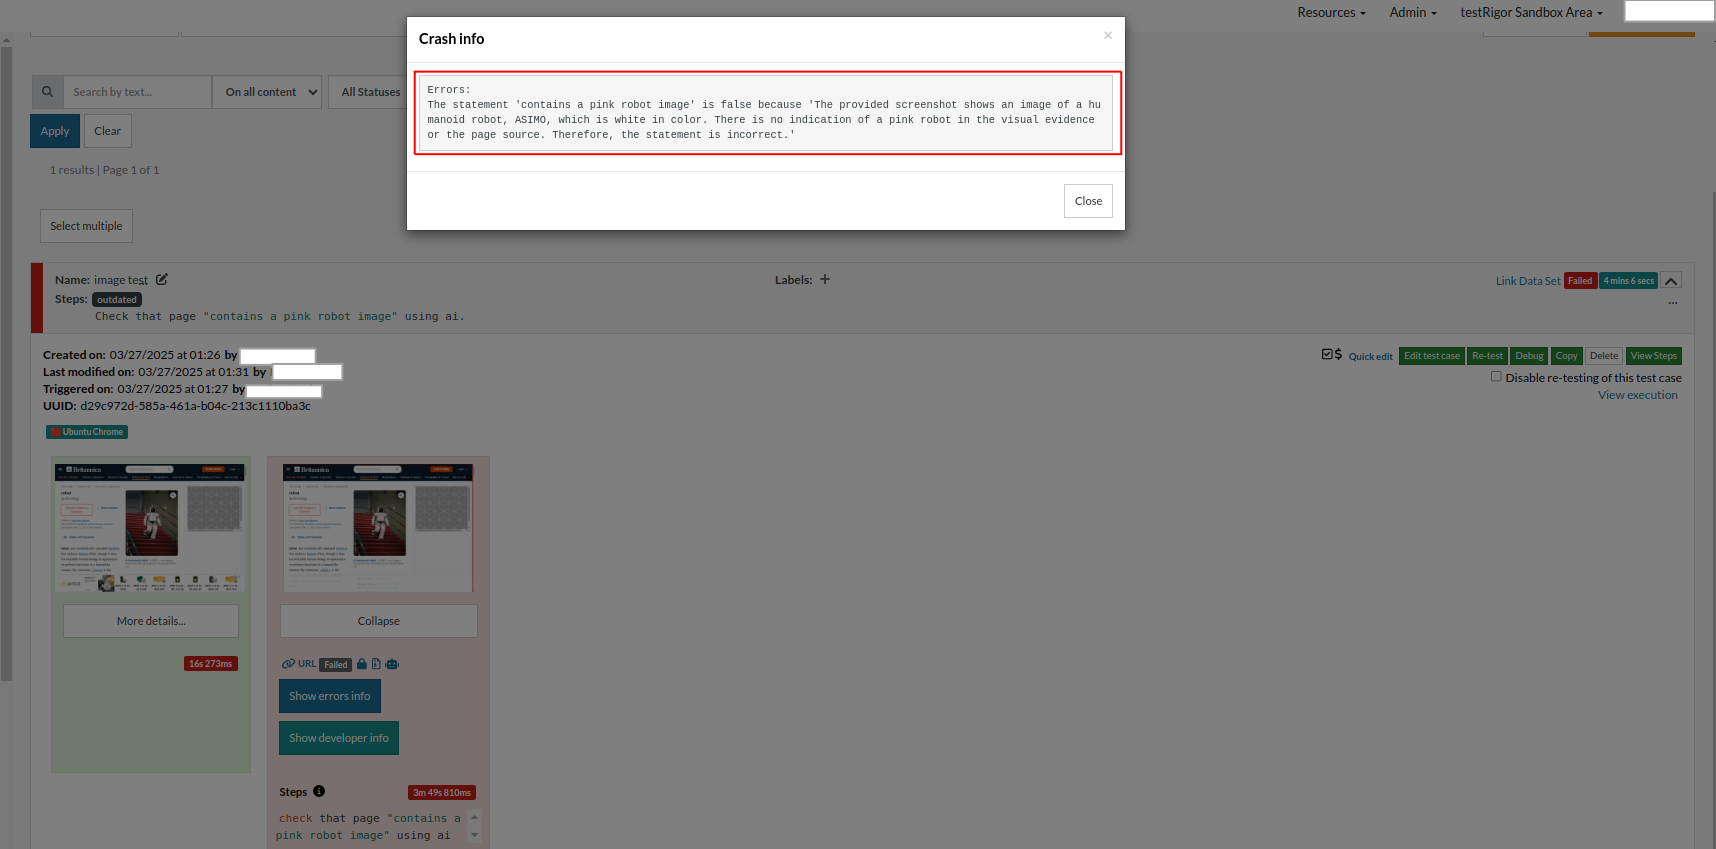
Task: Click the search magnifier icon
Action: pos(47,92)
